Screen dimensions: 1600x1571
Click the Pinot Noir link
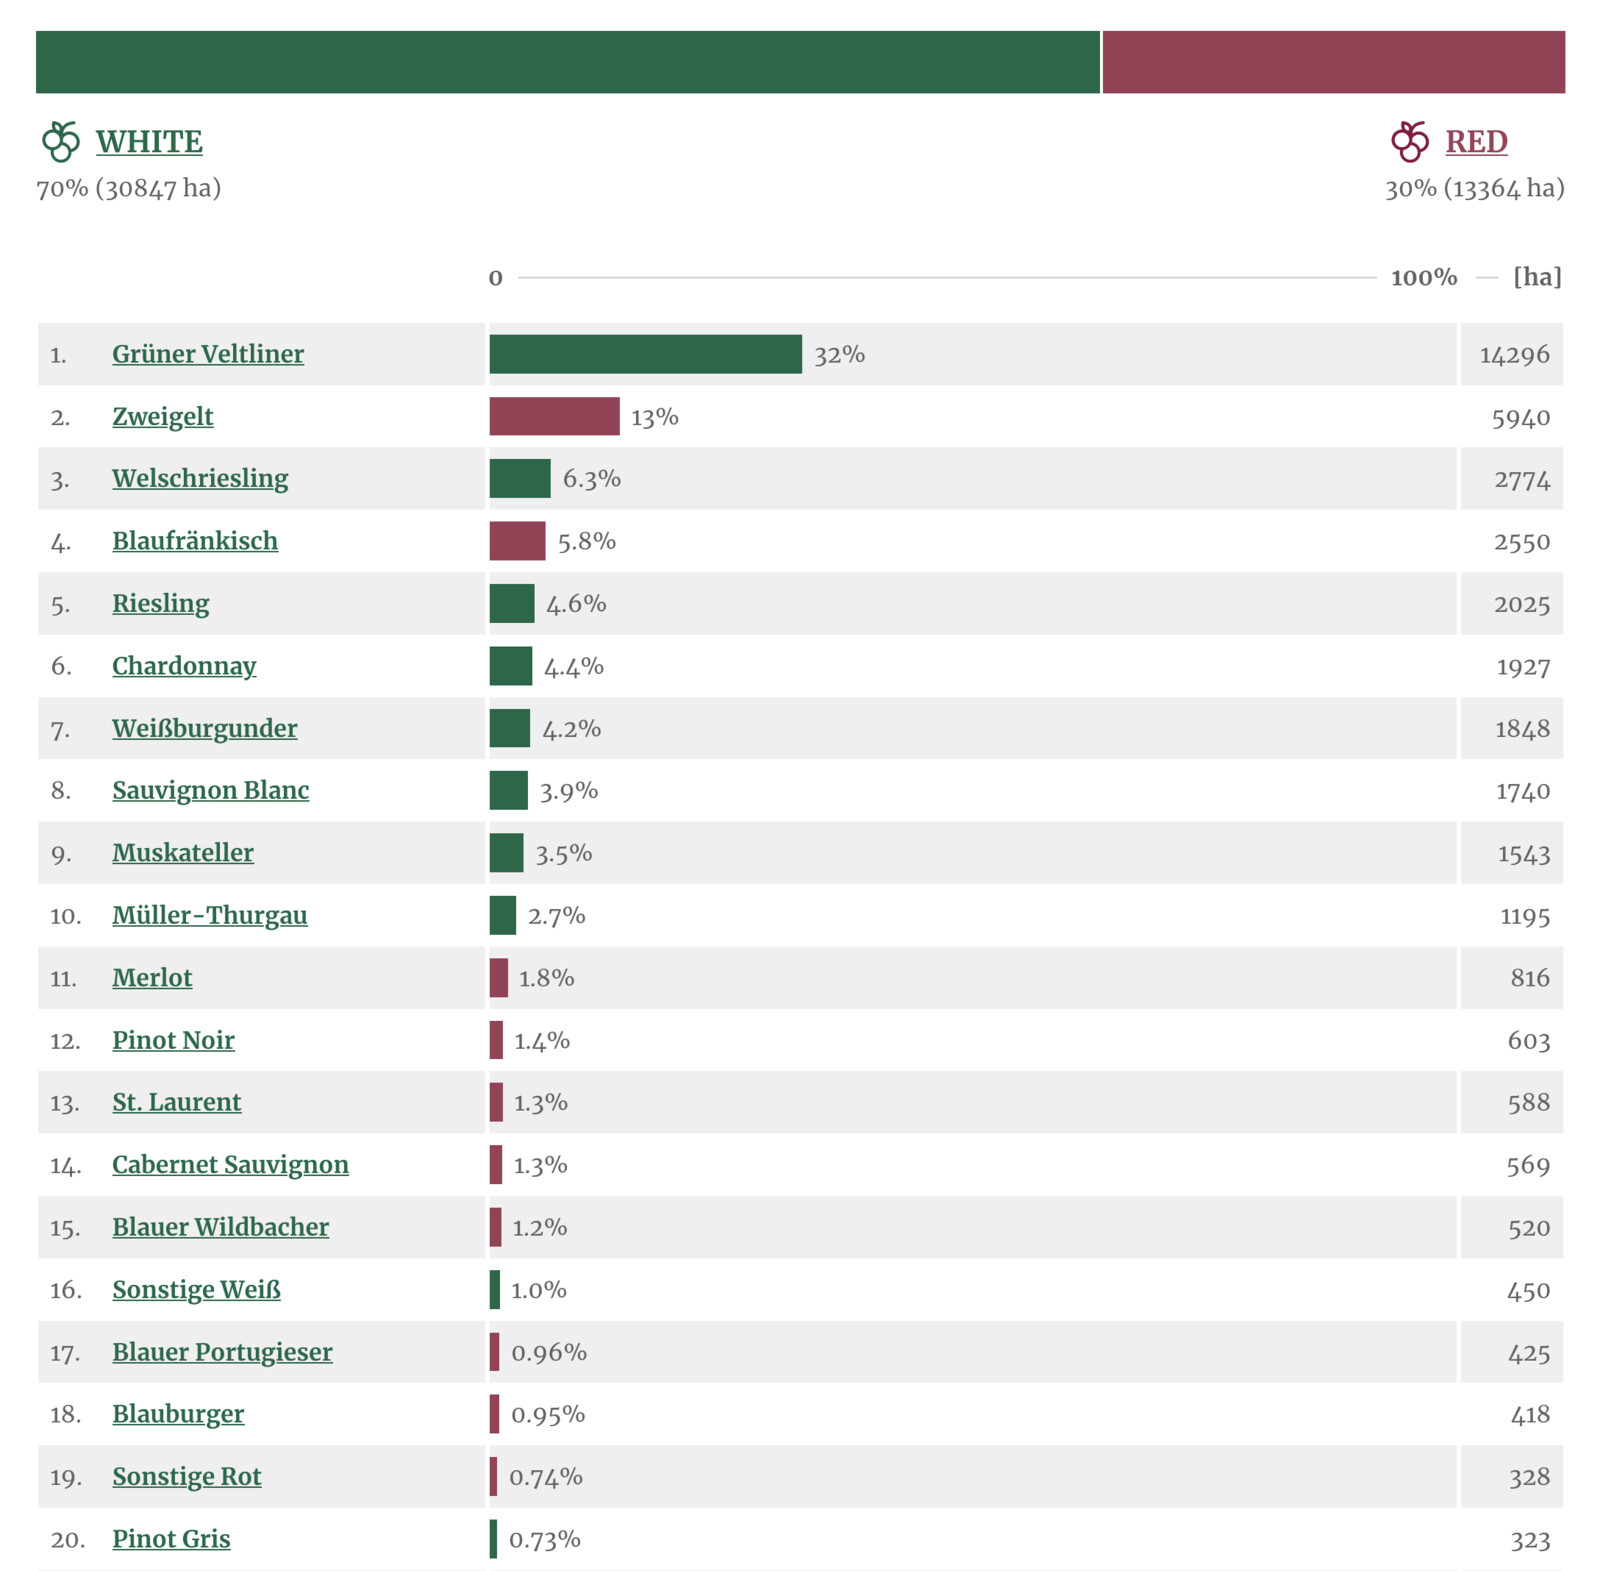173,1041
